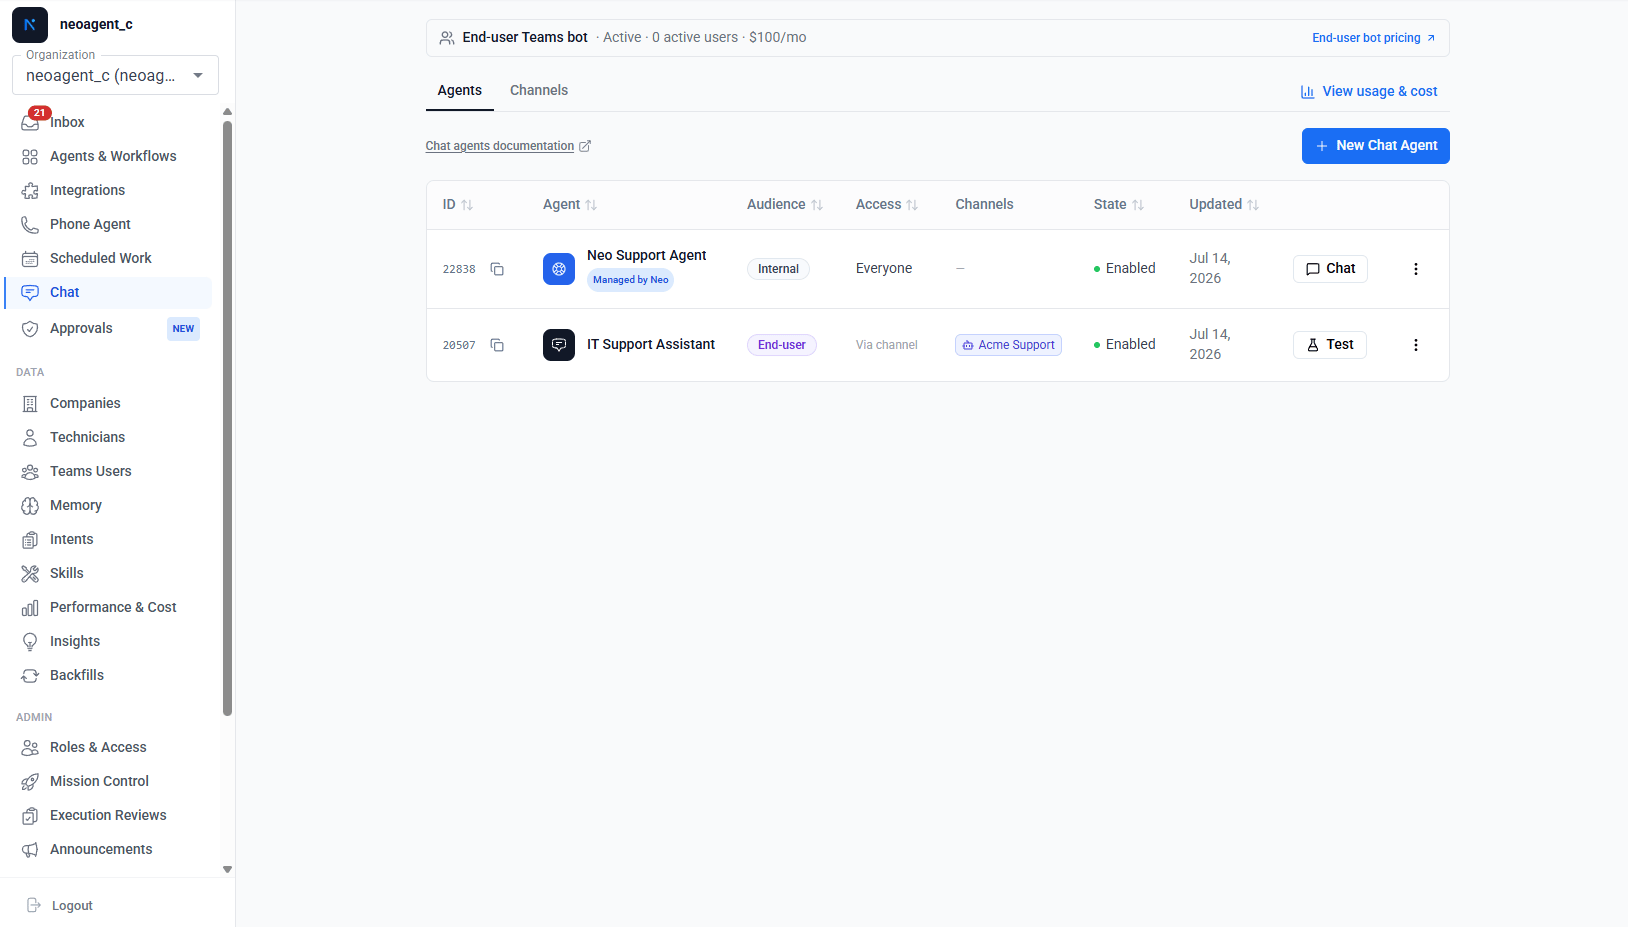
Task: Click the Via channel access cell
Action: tap(887, 345)
